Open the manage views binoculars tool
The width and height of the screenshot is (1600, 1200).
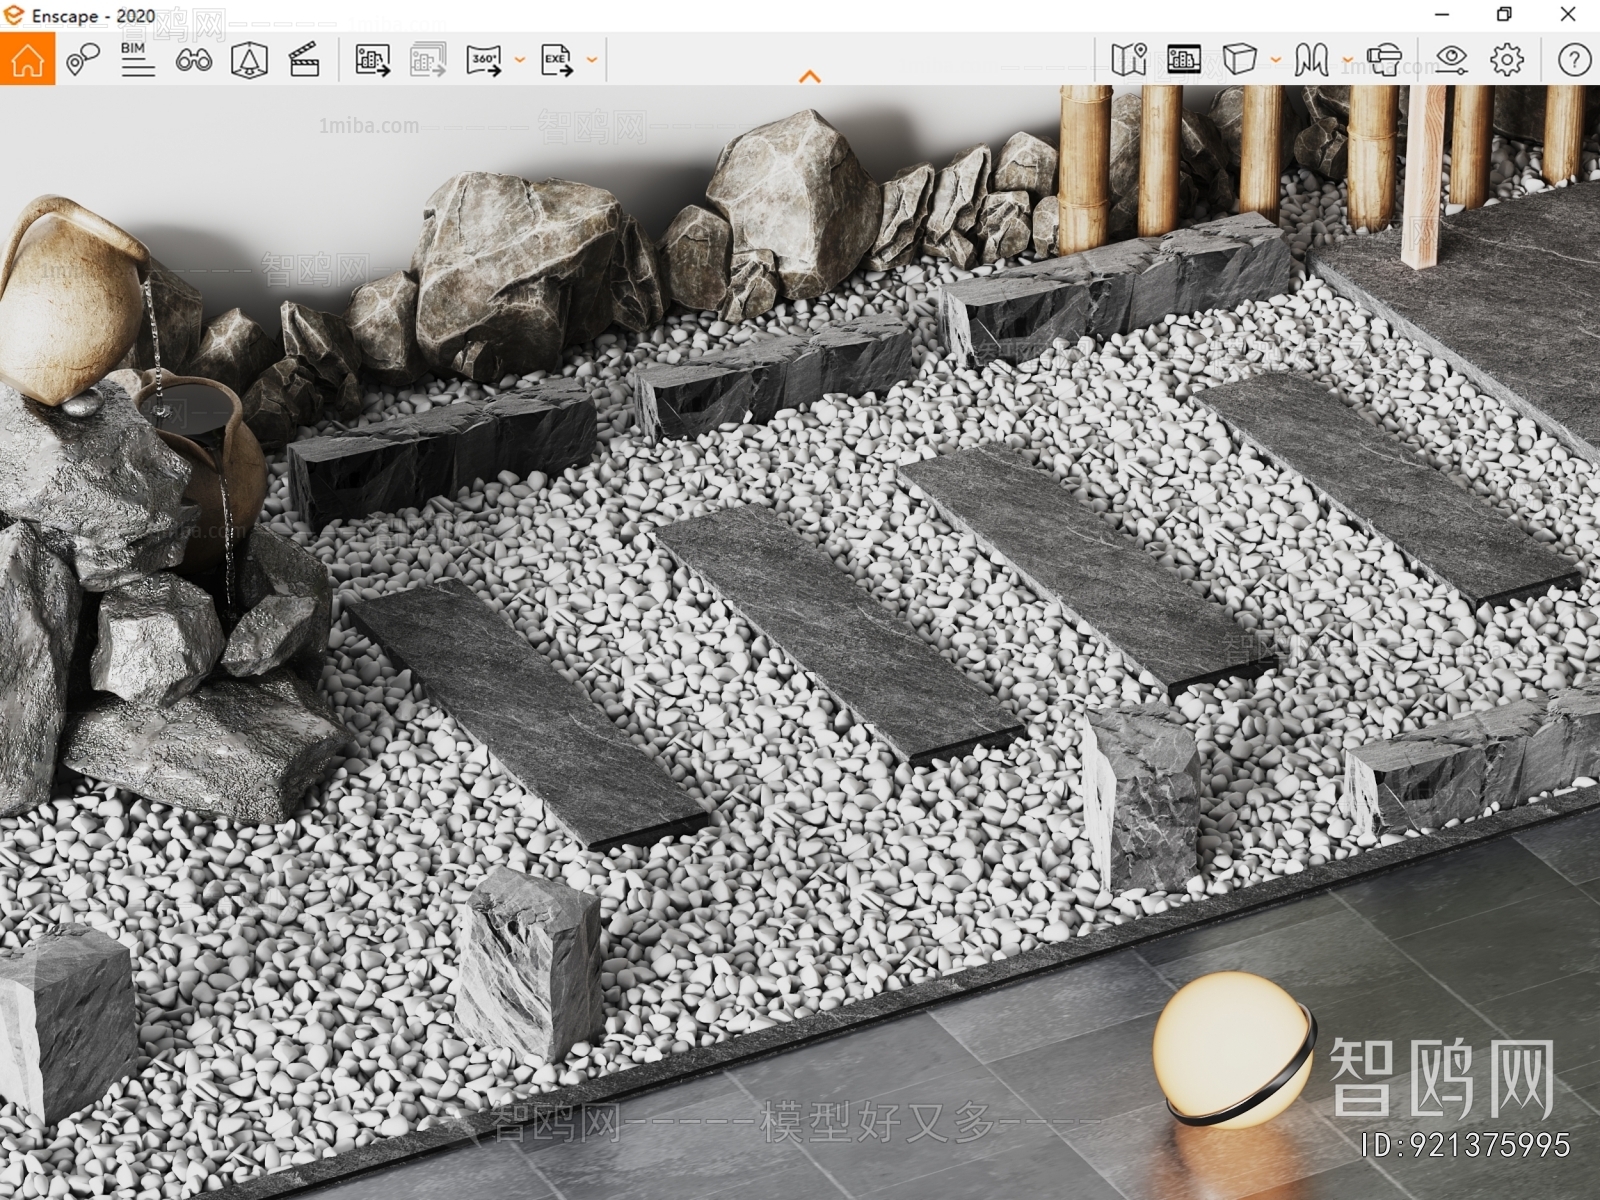click(x=193, y=60)
